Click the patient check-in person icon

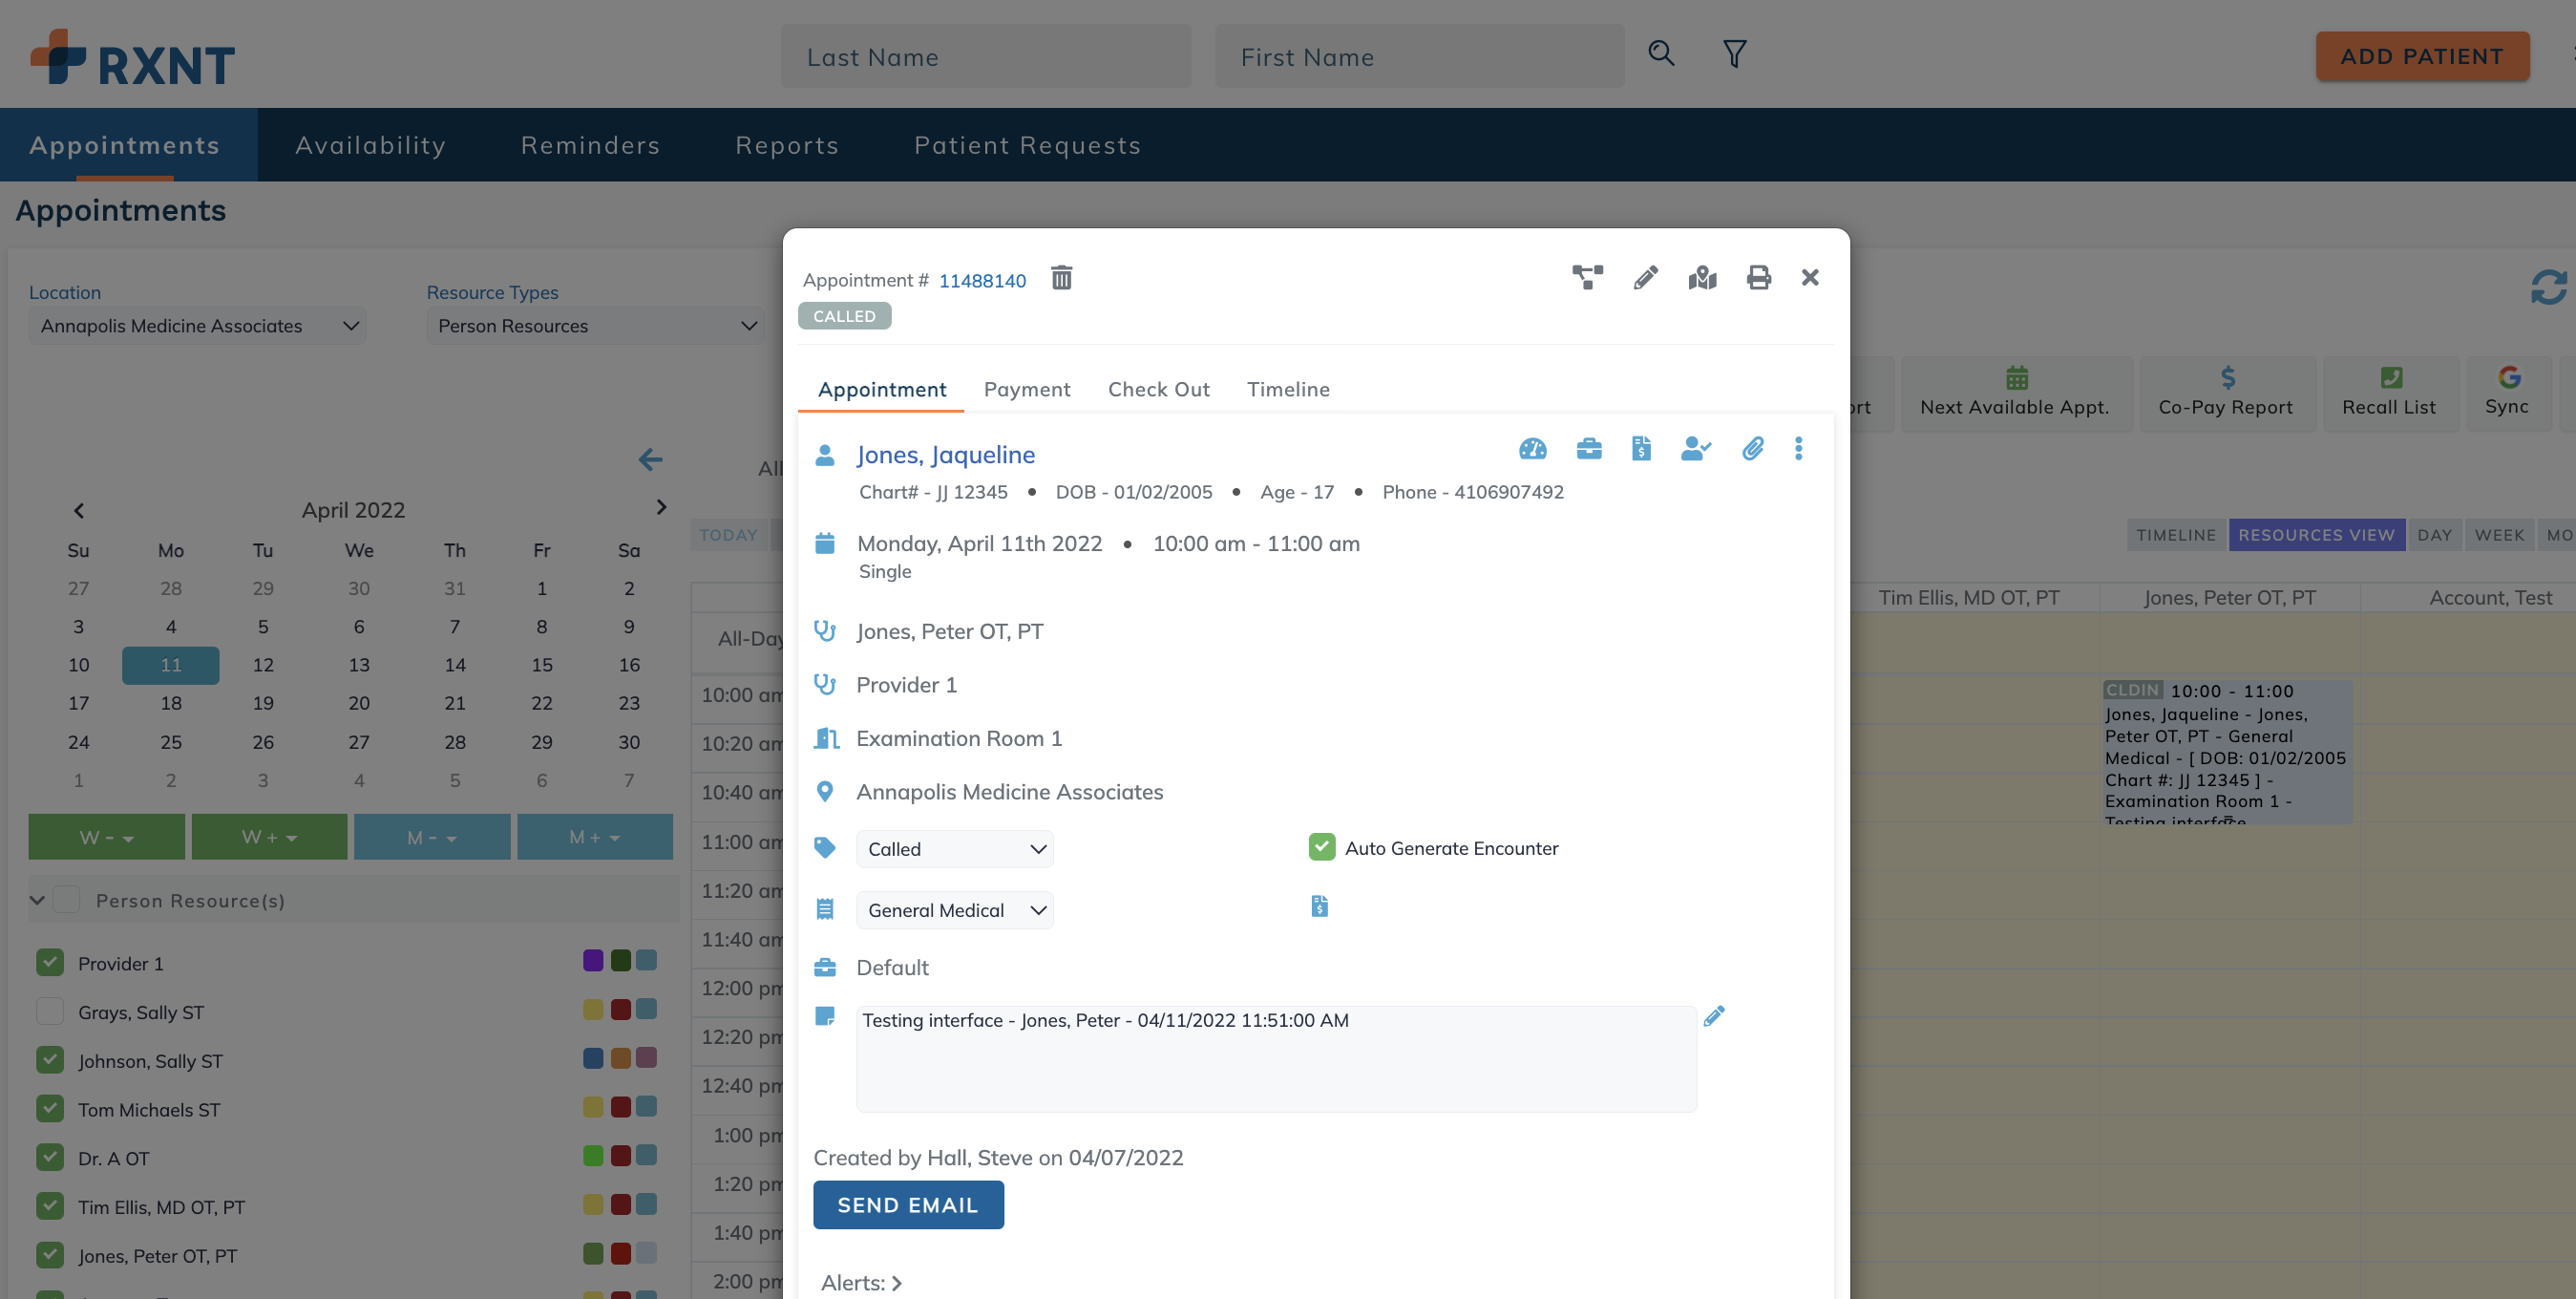1696,448
